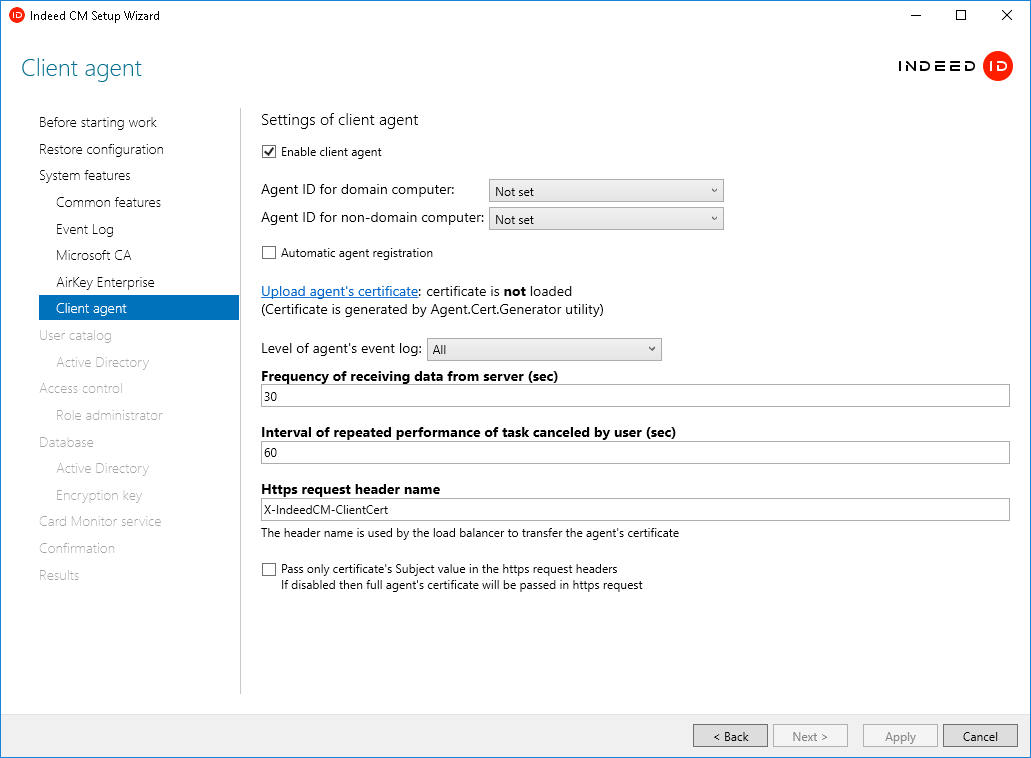Image resolution: width=1031 pixels, height=758 pixels.
Task: Open Microsoft CA settings
Action: pyautogui.click(x=93, y=255)
